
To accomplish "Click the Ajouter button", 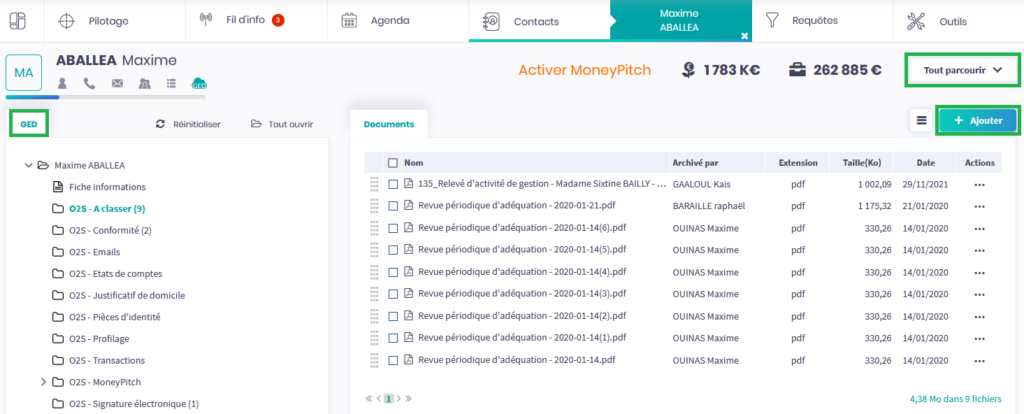I will (x=977, y=121).
